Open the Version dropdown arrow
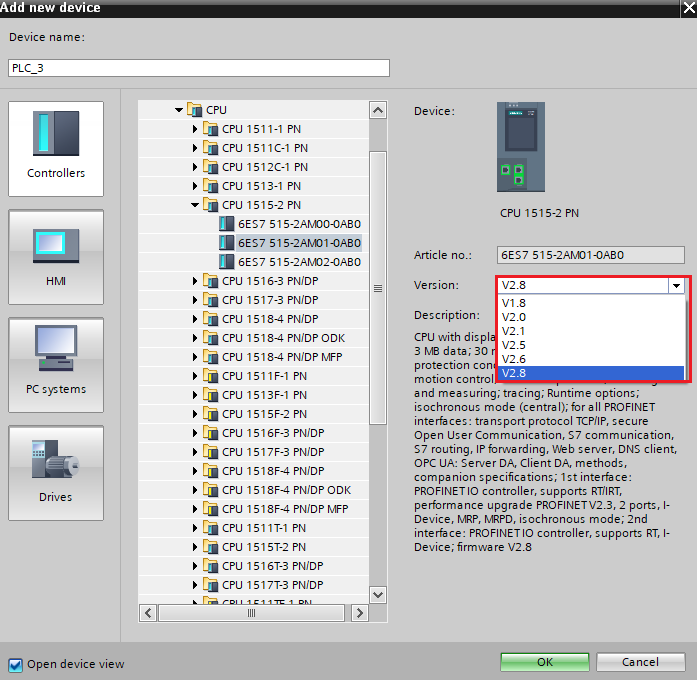Viewport: 697px width, 680px height. (677, 285)
